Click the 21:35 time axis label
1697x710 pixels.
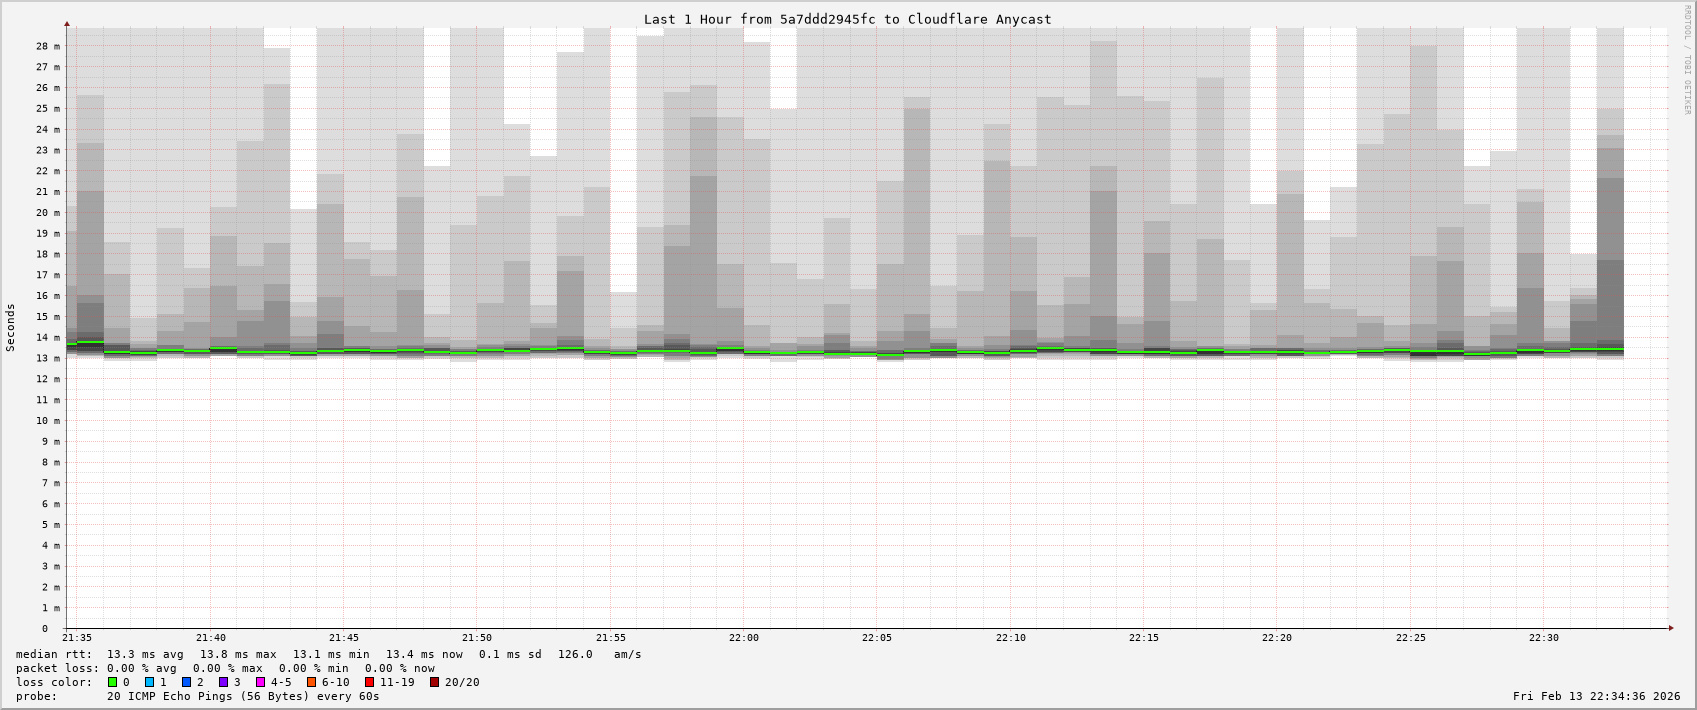77,638
